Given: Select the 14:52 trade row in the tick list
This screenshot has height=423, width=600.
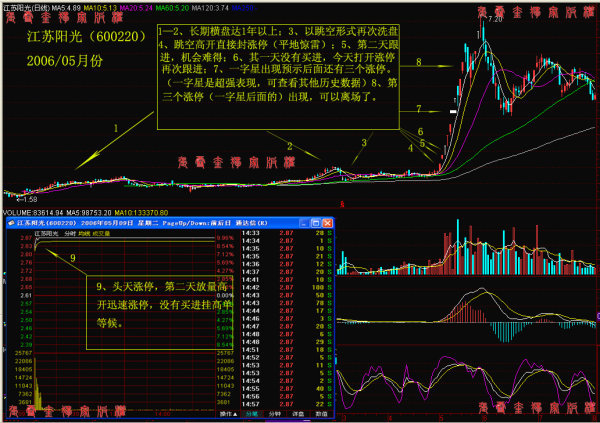Looking at the screenshot, I should coord(288,358).
